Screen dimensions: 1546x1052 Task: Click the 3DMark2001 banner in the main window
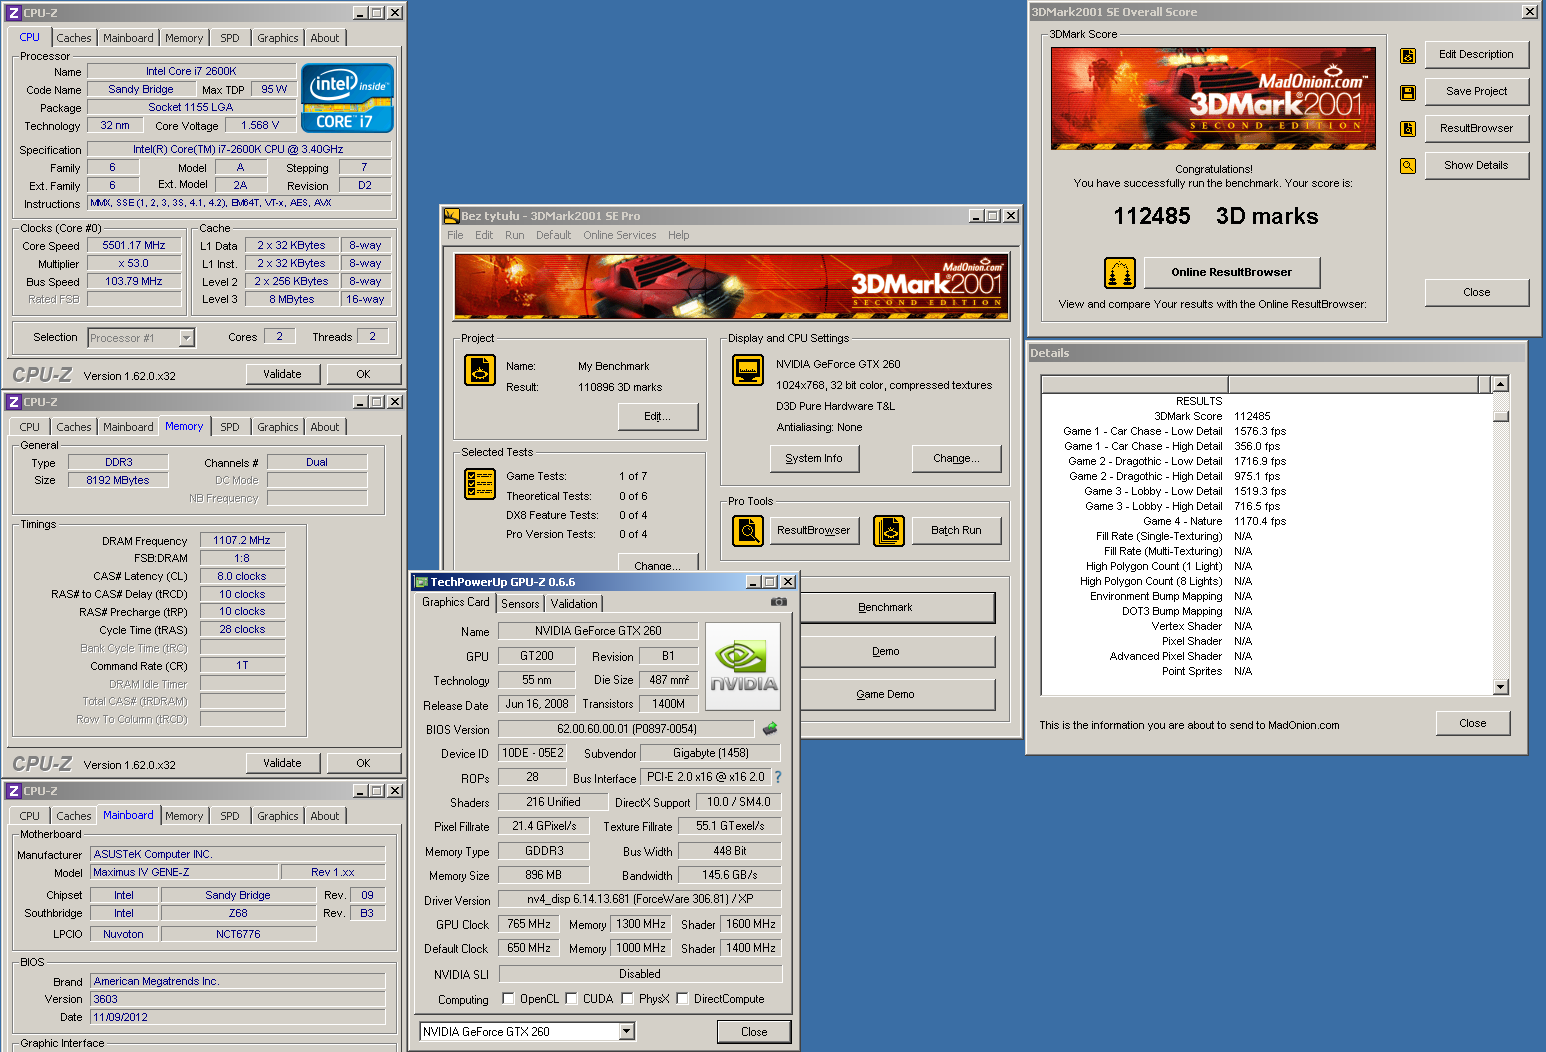[731, 286]
